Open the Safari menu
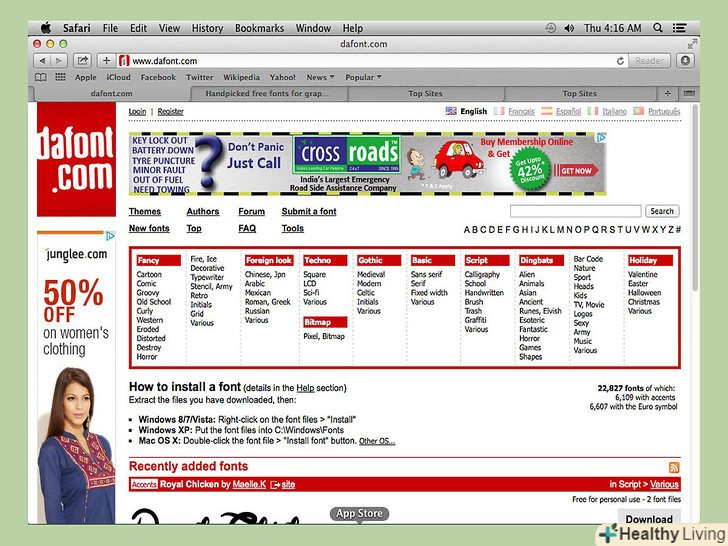The image size is (728, 546). tap(77, 28)
